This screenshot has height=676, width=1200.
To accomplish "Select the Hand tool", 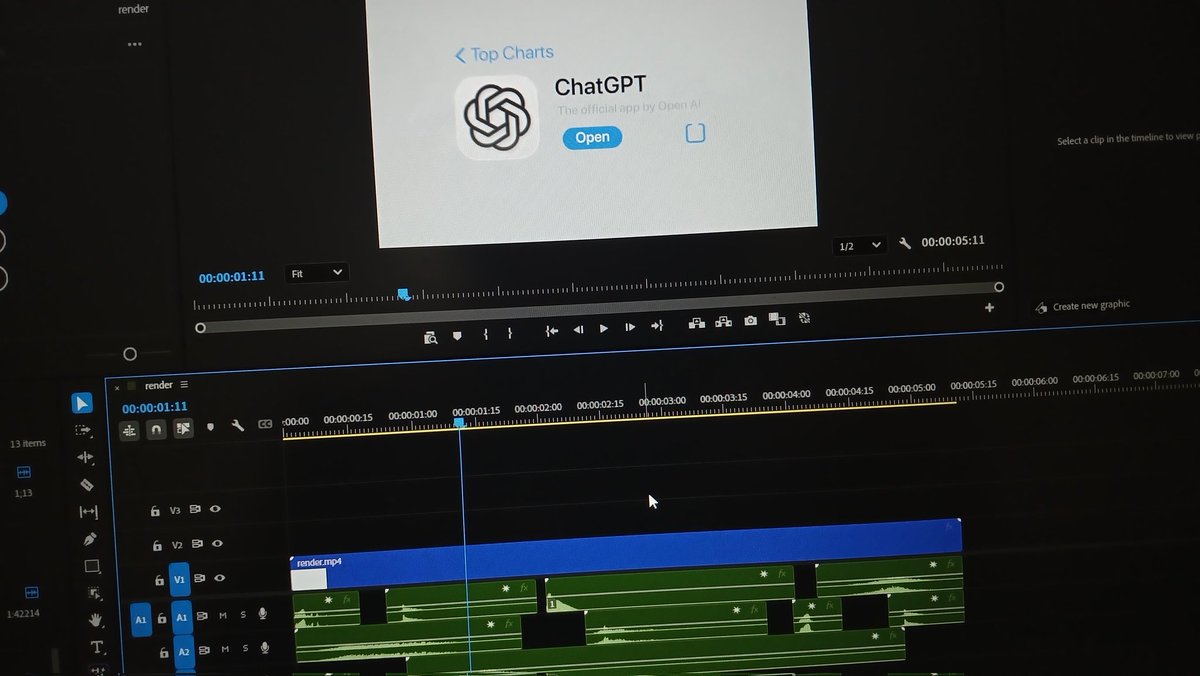I will click(x=95, y=620).
